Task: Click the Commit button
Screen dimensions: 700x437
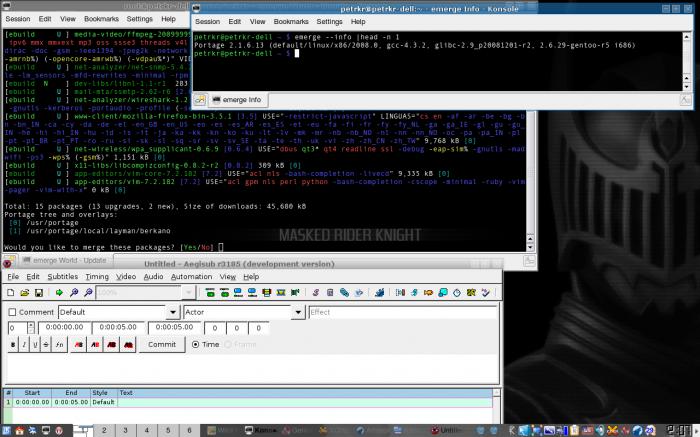Action: tap(162, 345)
